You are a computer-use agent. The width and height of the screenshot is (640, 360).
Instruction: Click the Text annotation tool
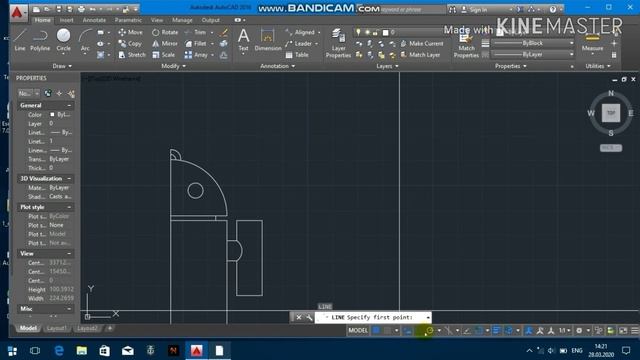click(x=243, y=40)
